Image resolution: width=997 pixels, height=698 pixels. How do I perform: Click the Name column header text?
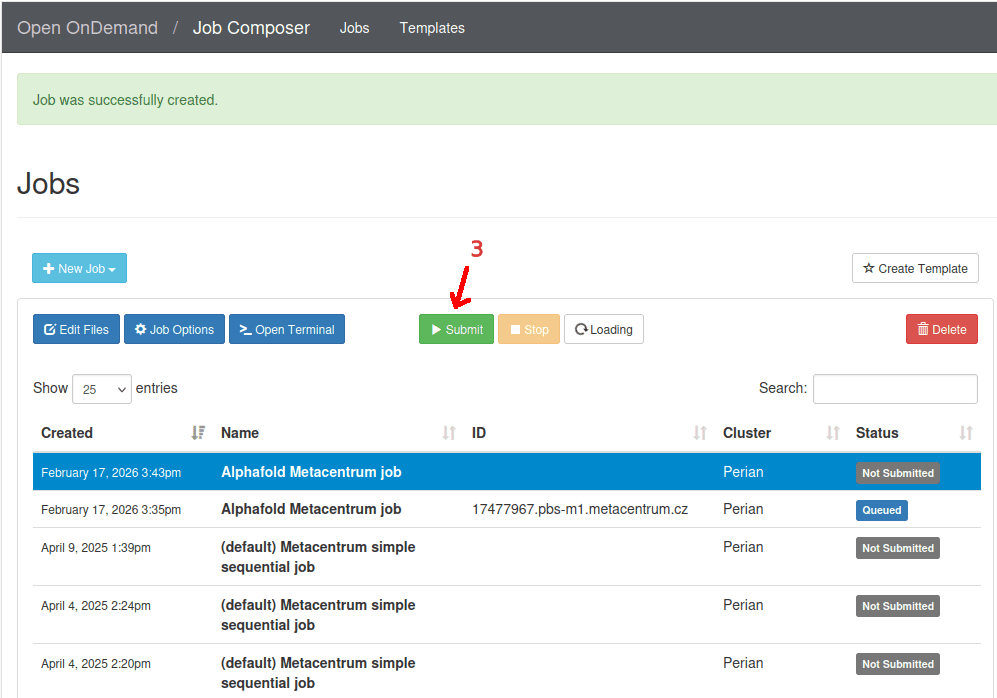click(240, 433)
